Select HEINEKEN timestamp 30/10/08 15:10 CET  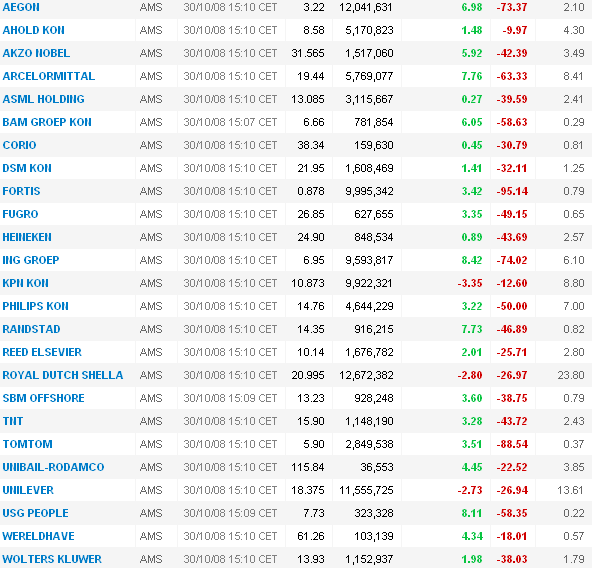pos(230,238)
